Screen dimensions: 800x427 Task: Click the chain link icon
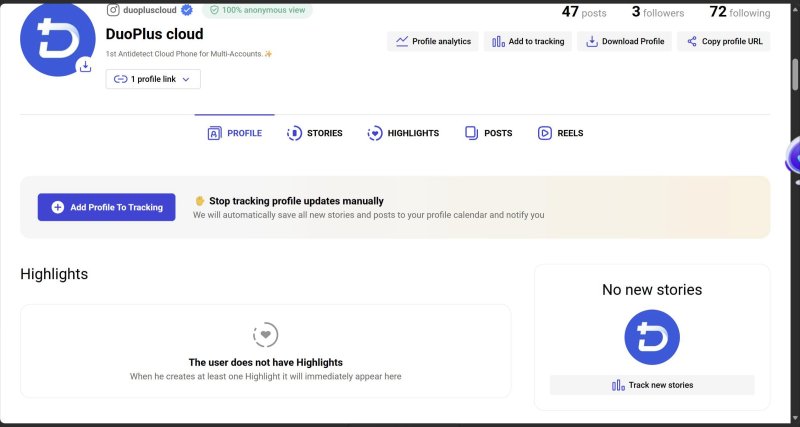[120, 79]
